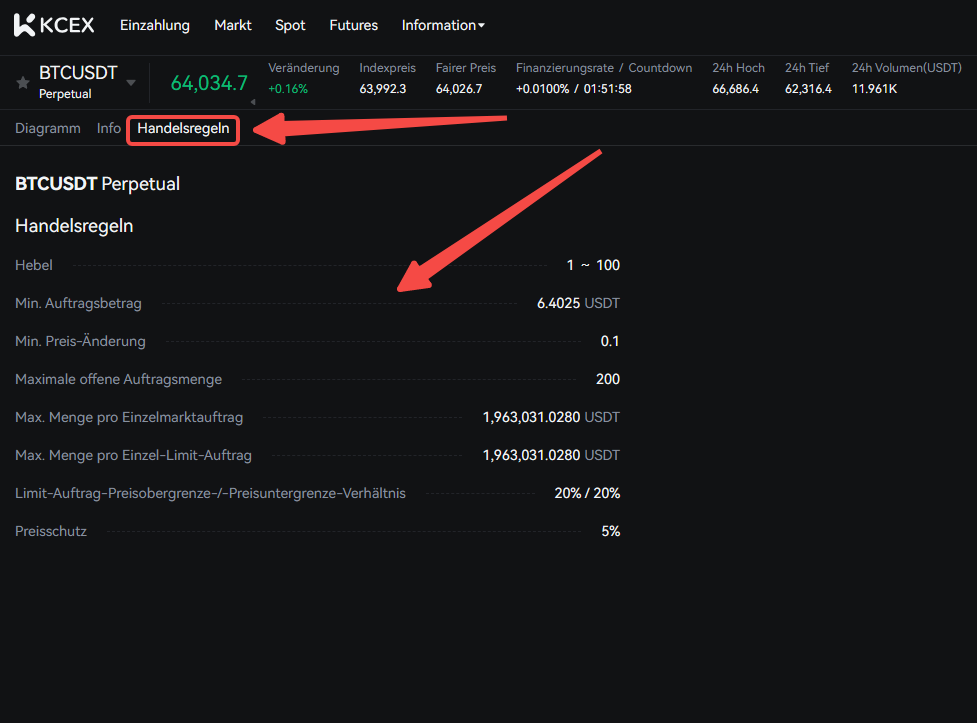The width and height of the screenshot is (977, 723).
Task: Click the Min. Auftragsbetrag value 6.4025
Action: coord(558,303)
